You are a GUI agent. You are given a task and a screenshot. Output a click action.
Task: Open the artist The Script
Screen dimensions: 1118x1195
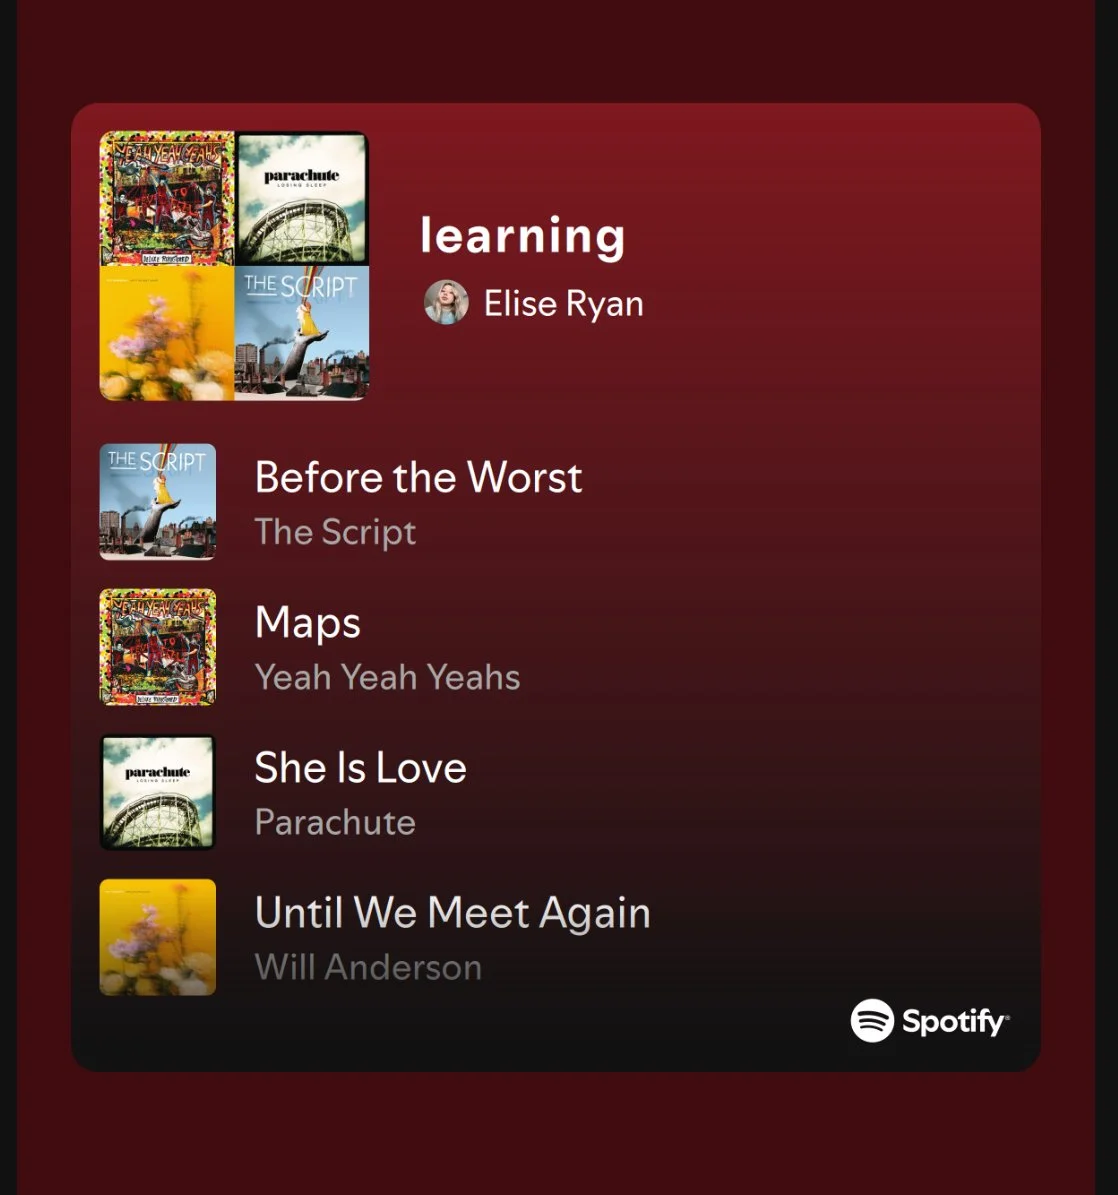pos(335,532)
